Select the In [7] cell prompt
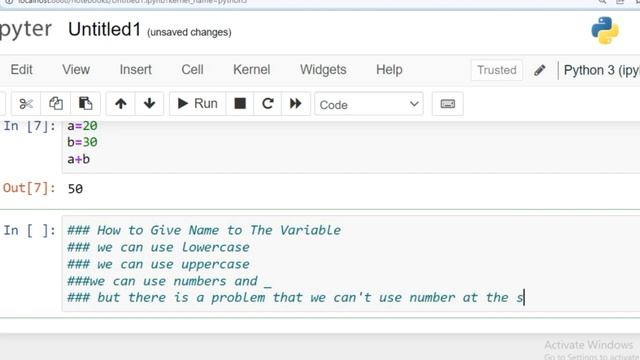This screenshot has width=640, height=360. click(x=29, y=126)
